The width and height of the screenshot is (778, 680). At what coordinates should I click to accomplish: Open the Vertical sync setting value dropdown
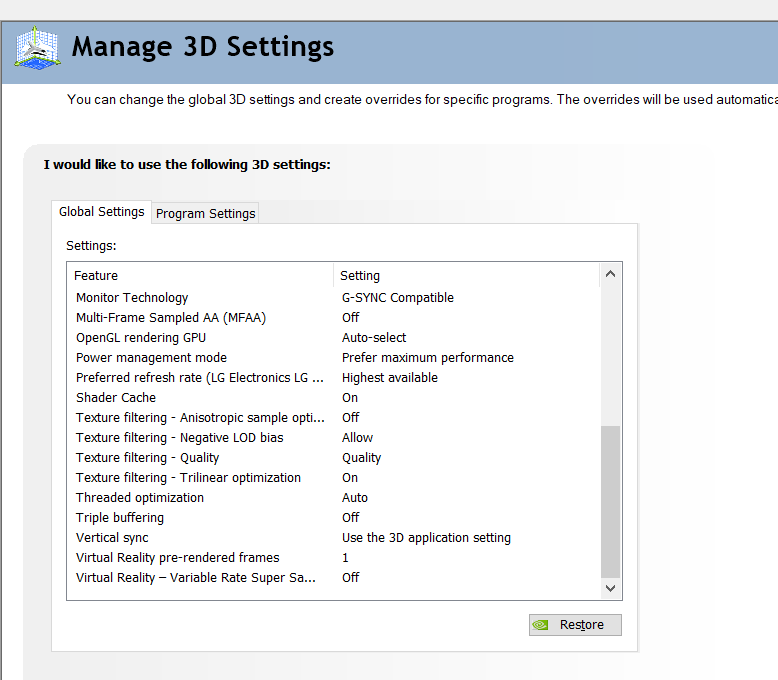point(426,538)
